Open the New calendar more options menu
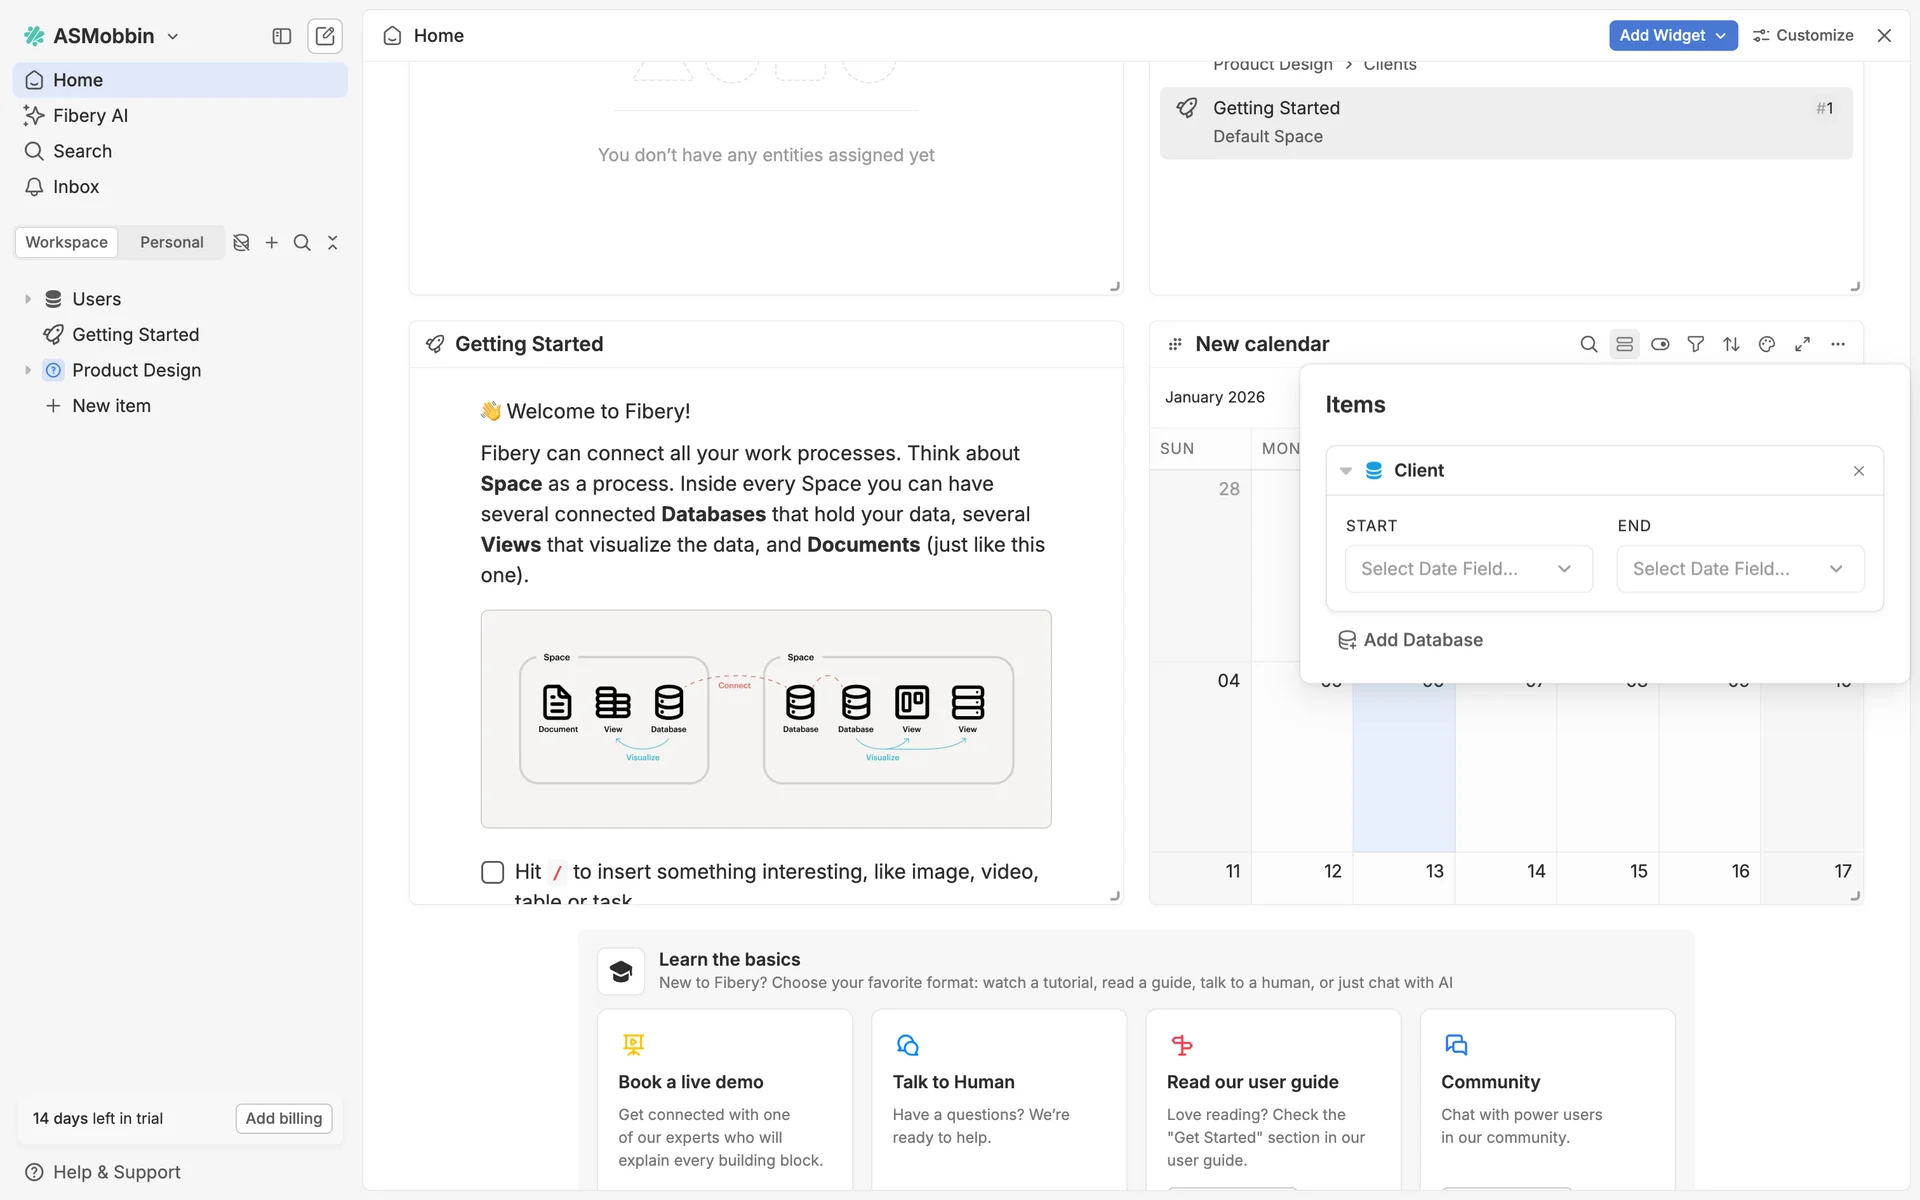 [1838, 344]
